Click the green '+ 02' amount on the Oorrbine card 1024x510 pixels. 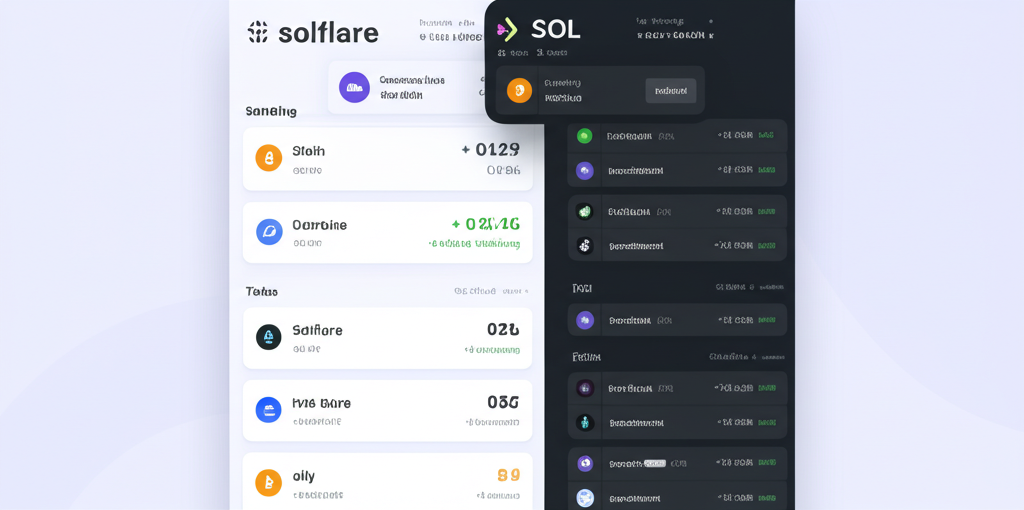tap(485, 224)
